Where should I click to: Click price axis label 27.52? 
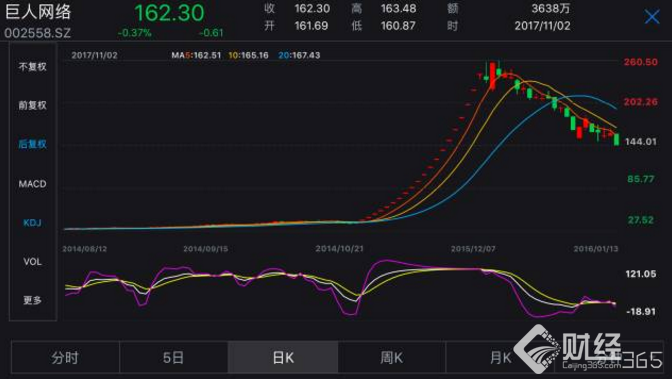[x=641, y=220]
